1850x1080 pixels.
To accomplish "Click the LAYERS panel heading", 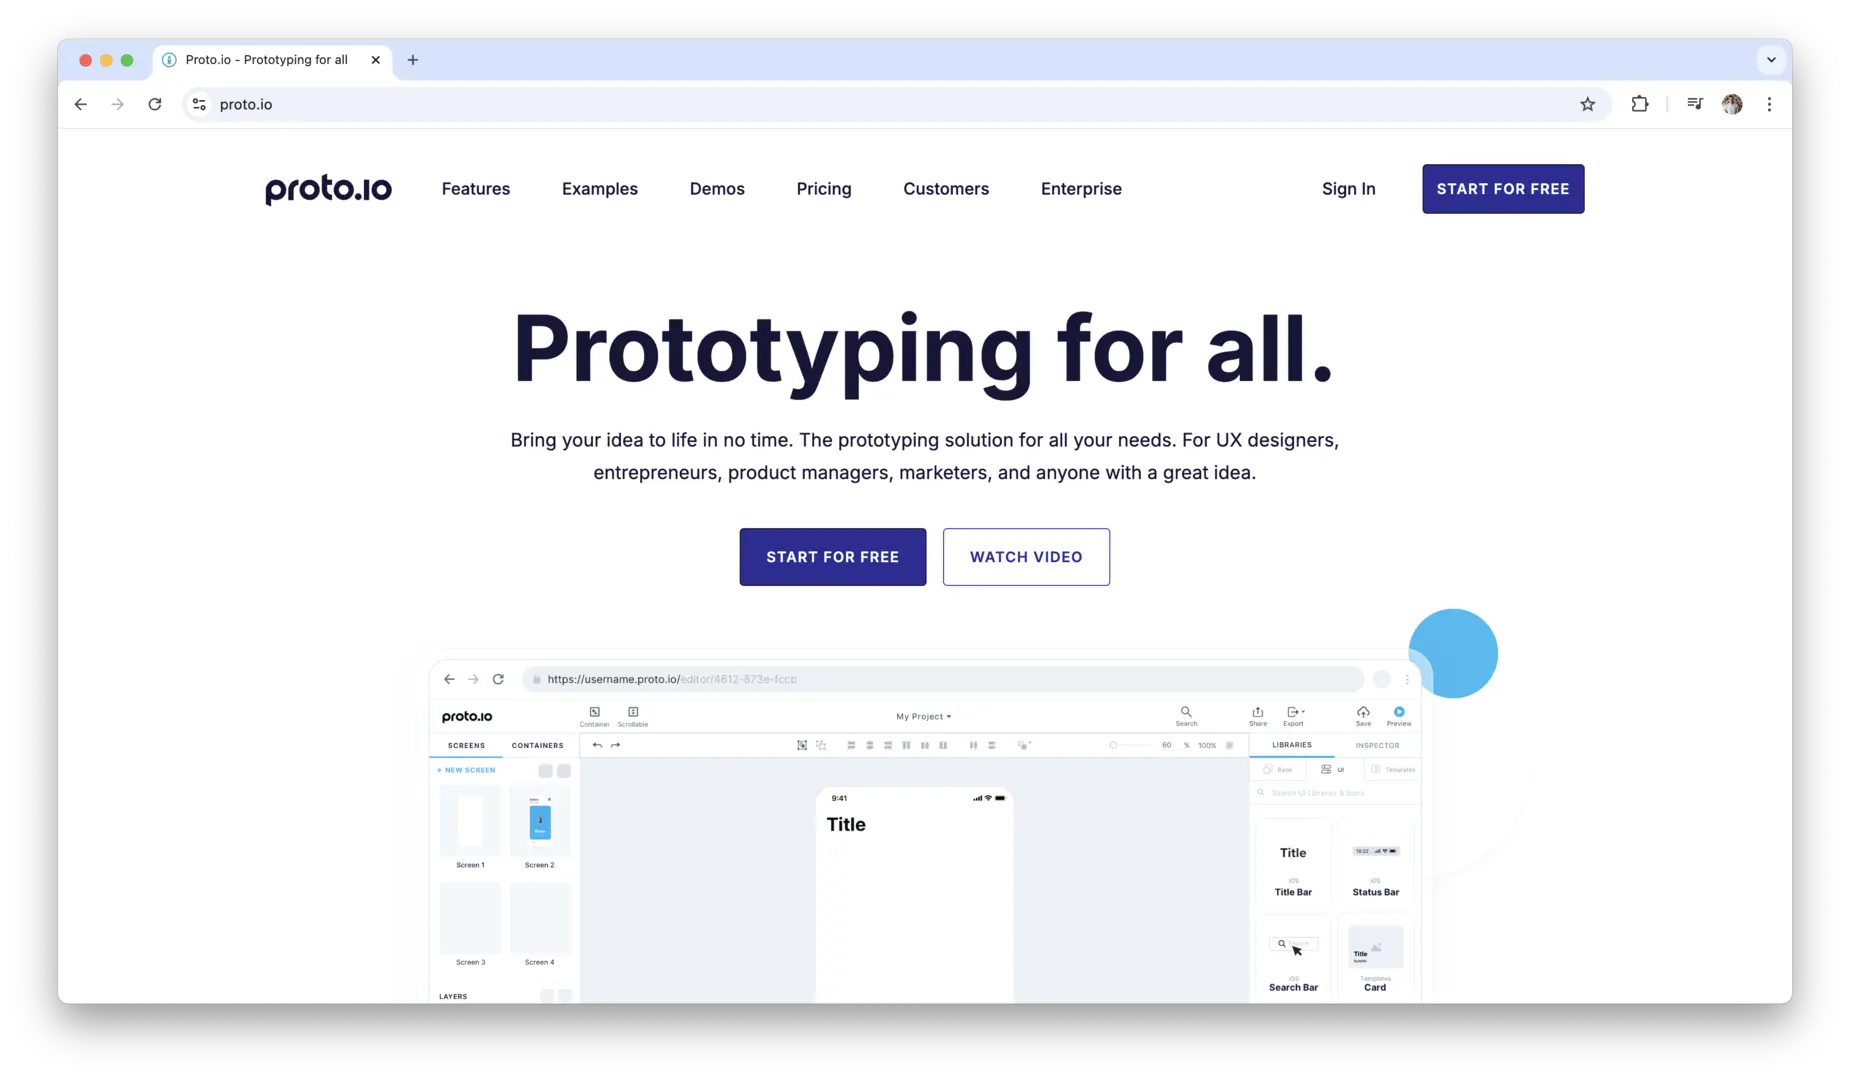I will [x=453, y=996].
